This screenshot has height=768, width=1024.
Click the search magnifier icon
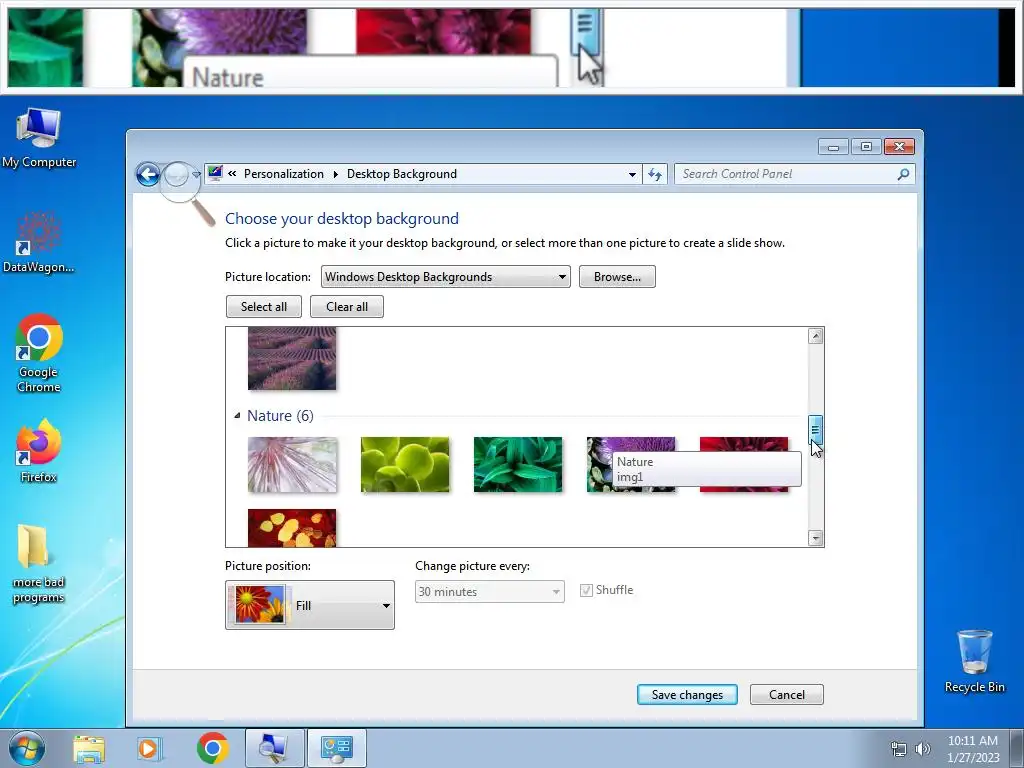point(903,174)
